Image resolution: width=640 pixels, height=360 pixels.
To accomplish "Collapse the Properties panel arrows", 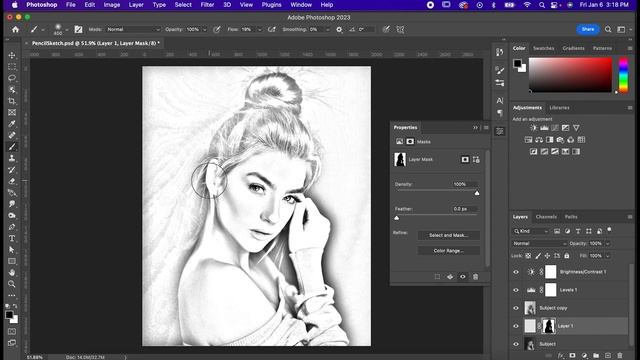I will [475, 127].
